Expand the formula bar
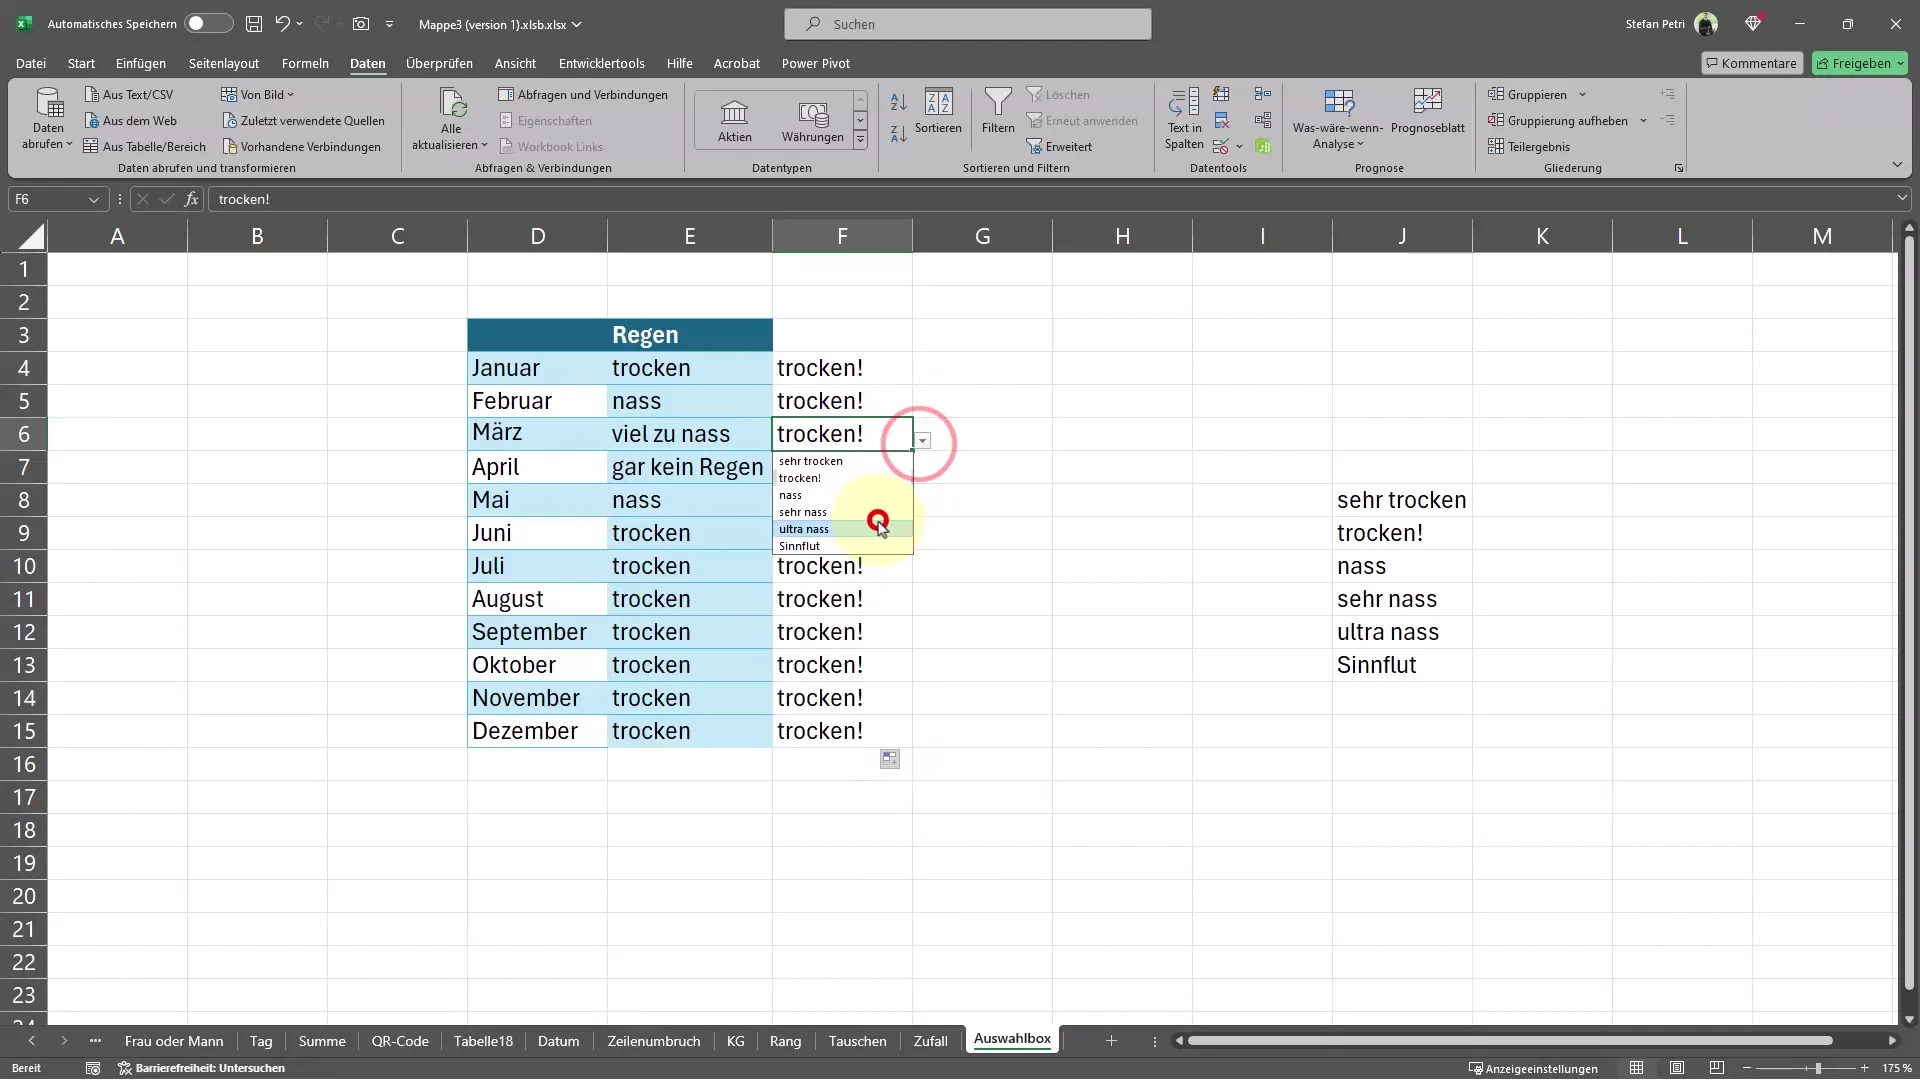1920x1080 pixels. 1901,199
